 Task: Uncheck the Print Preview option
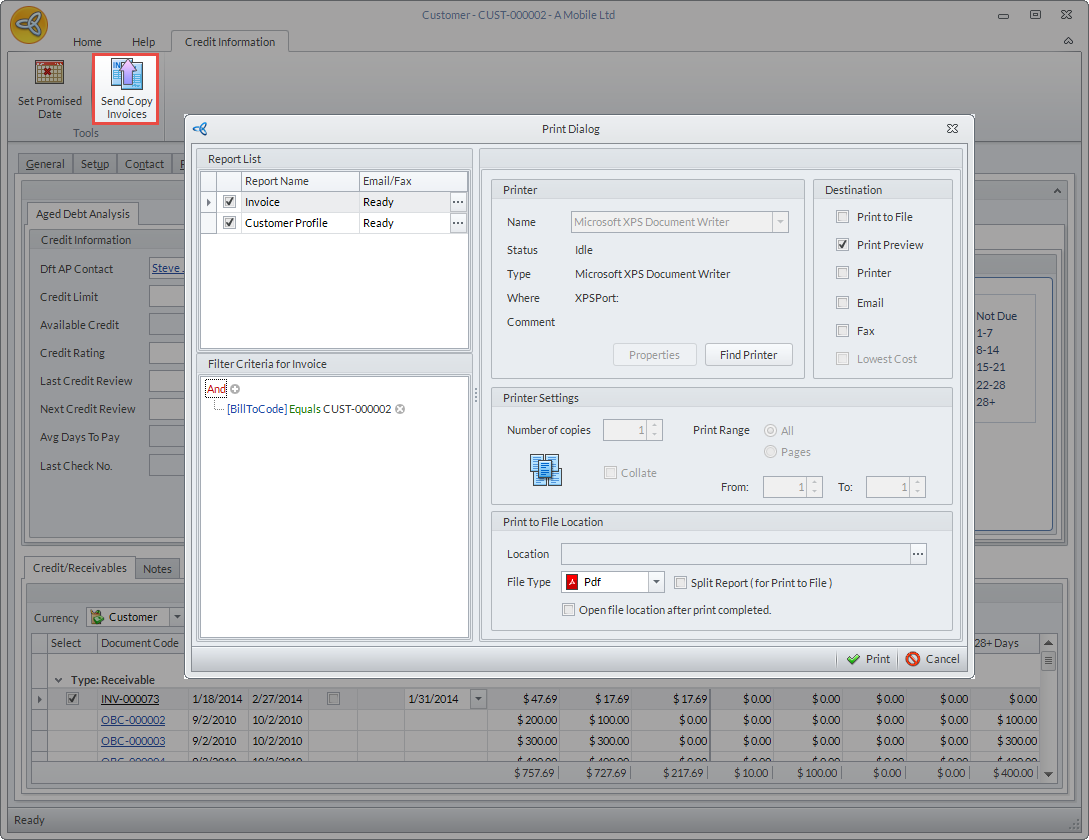pos(843,245)
